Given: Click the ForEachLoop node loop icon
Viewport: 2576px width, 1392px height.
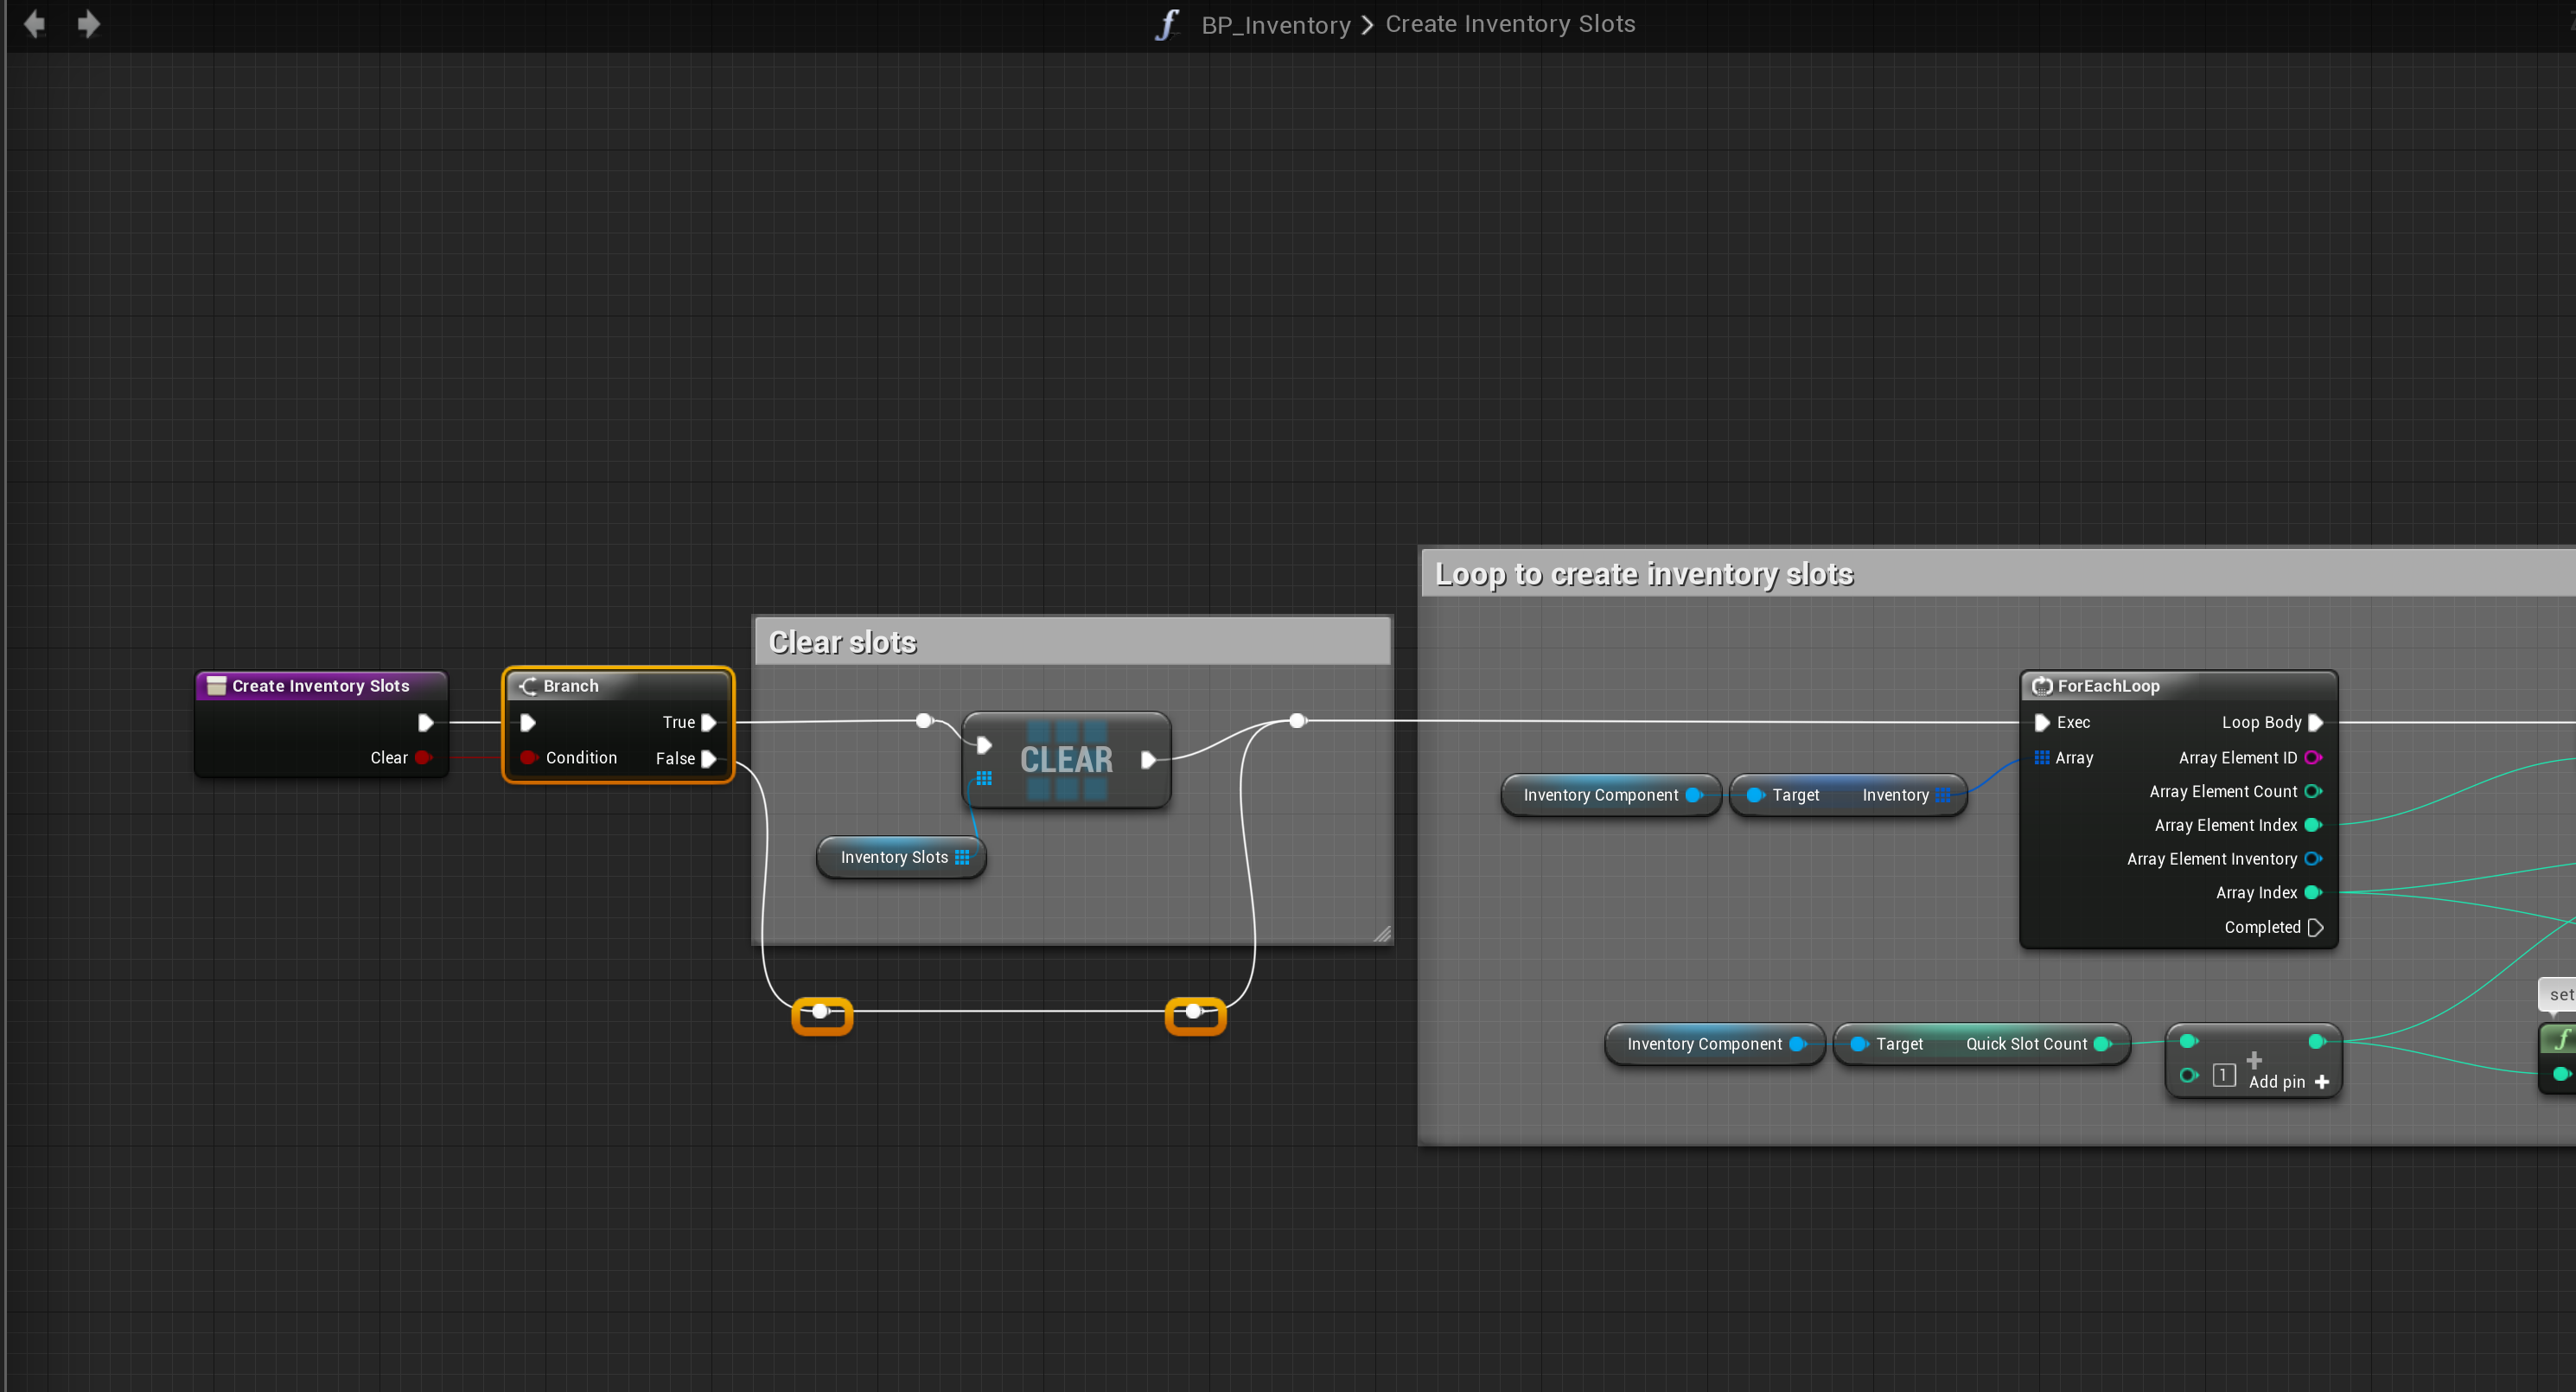Looking at the screenshot, I should click(2042, 686).
